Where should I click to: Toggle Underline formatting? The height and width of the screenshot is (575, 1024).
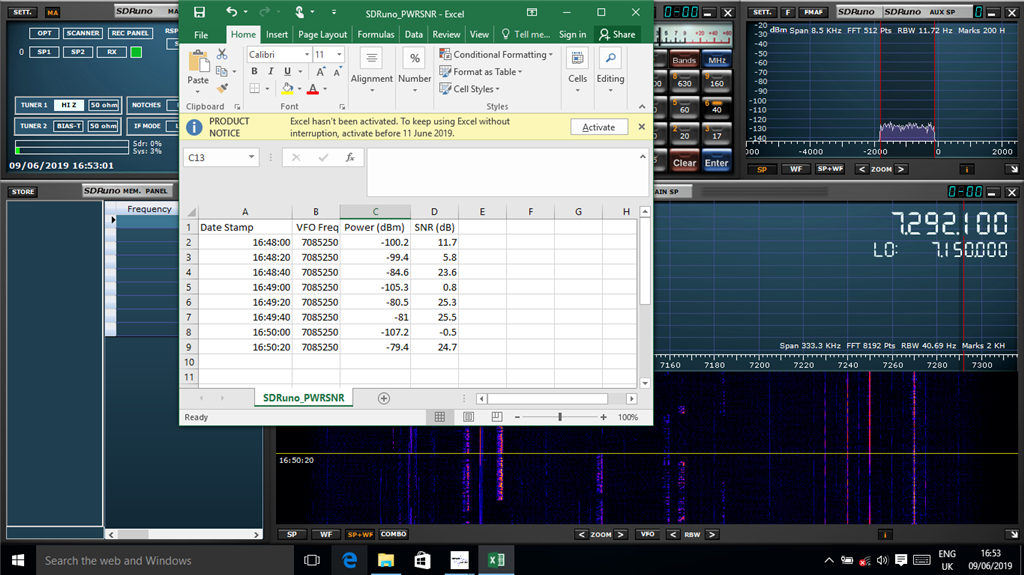coord(287,71)
